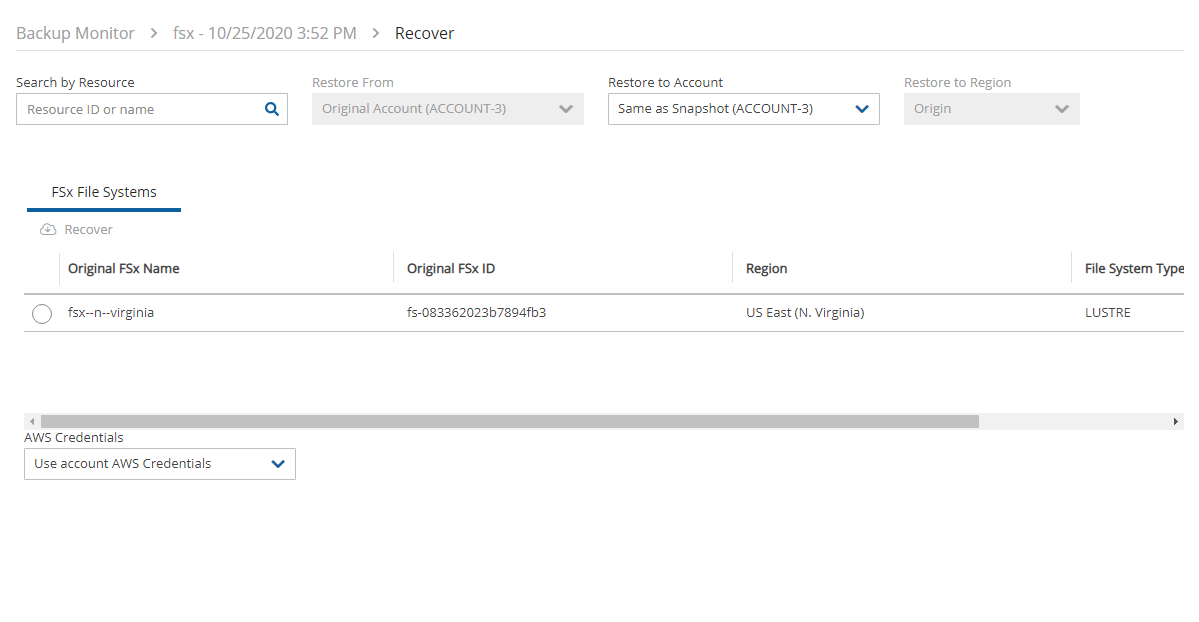This screenshot has width=1199, height=622.
Task: Click the File System Type column header
Action: (x=1134, y=268)
